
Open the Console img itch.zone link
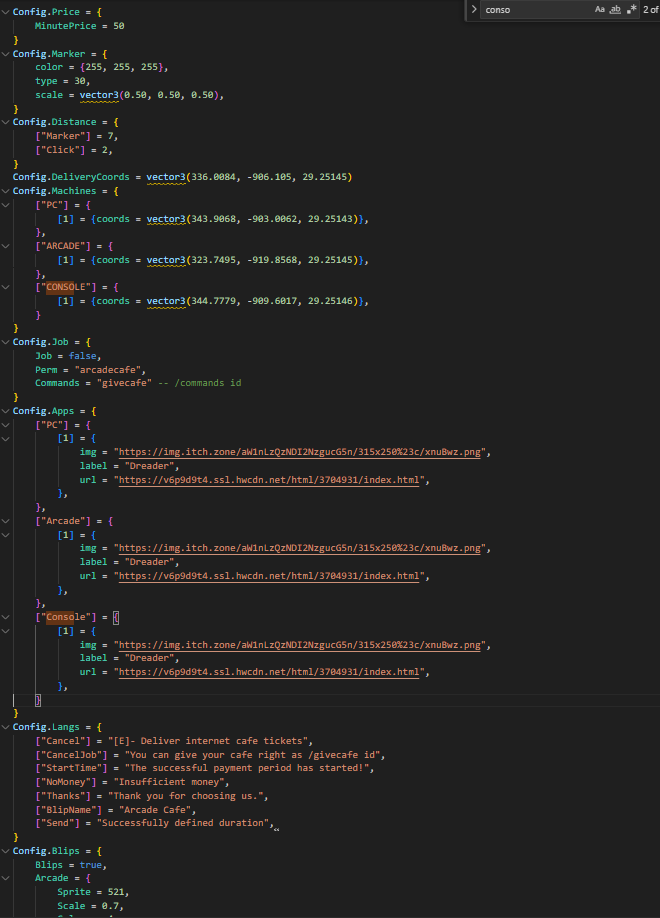302,645
